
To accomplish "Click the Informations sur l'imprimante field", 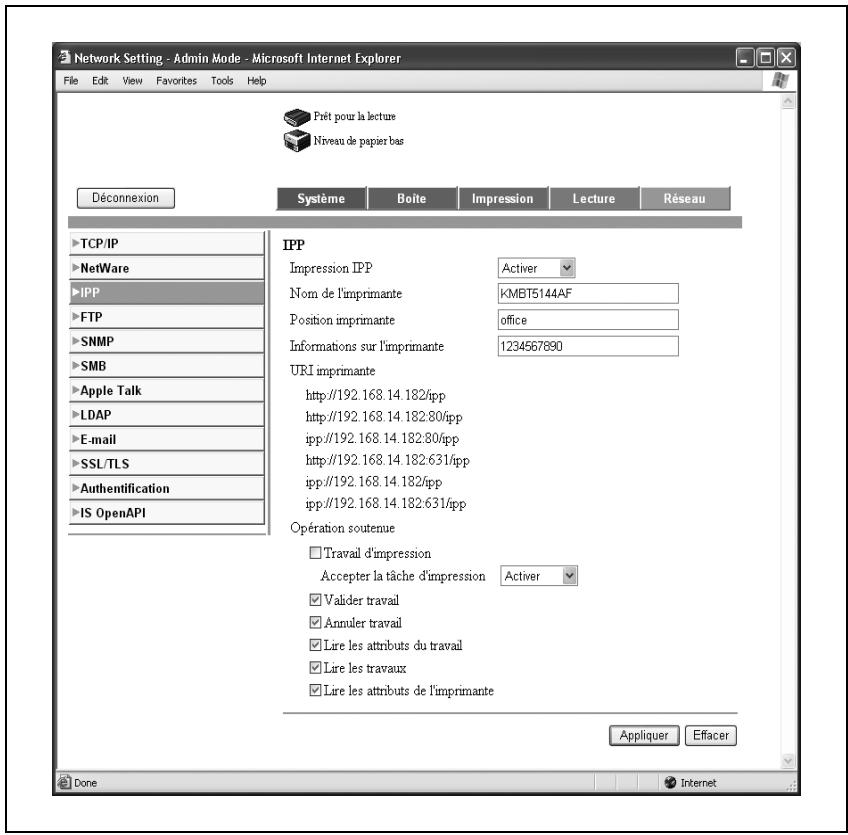I will click(588, 346).
